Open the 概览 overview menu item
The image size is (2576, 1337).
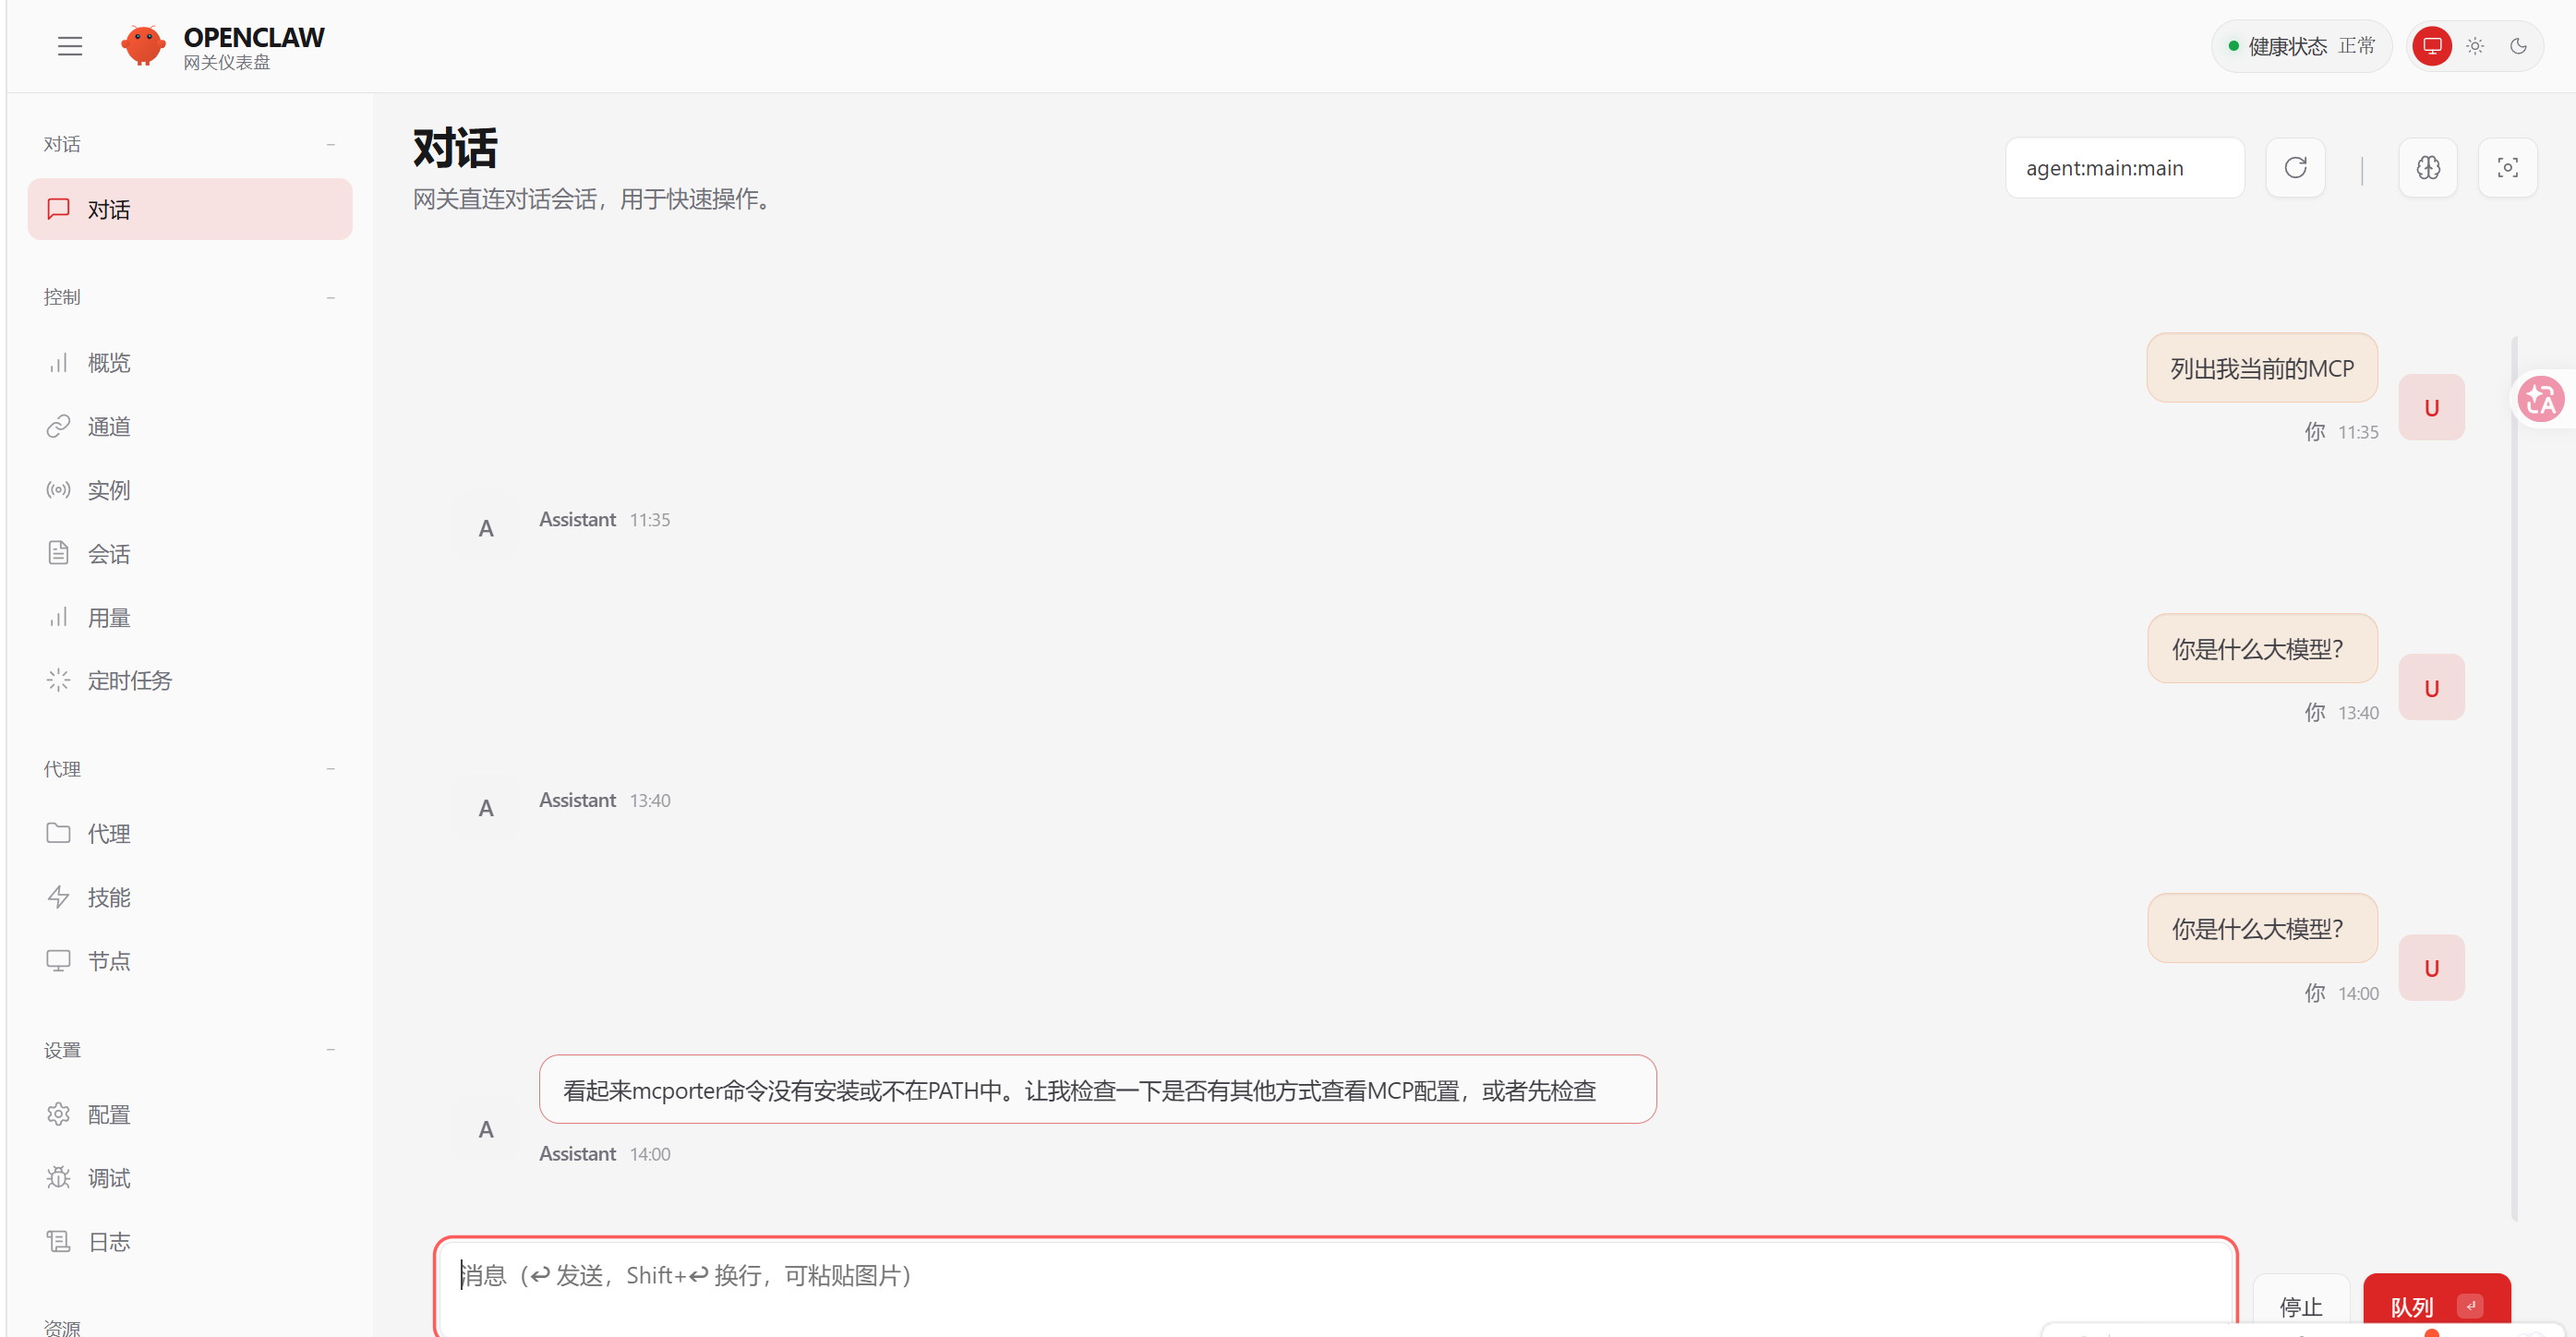coord(108,363)
